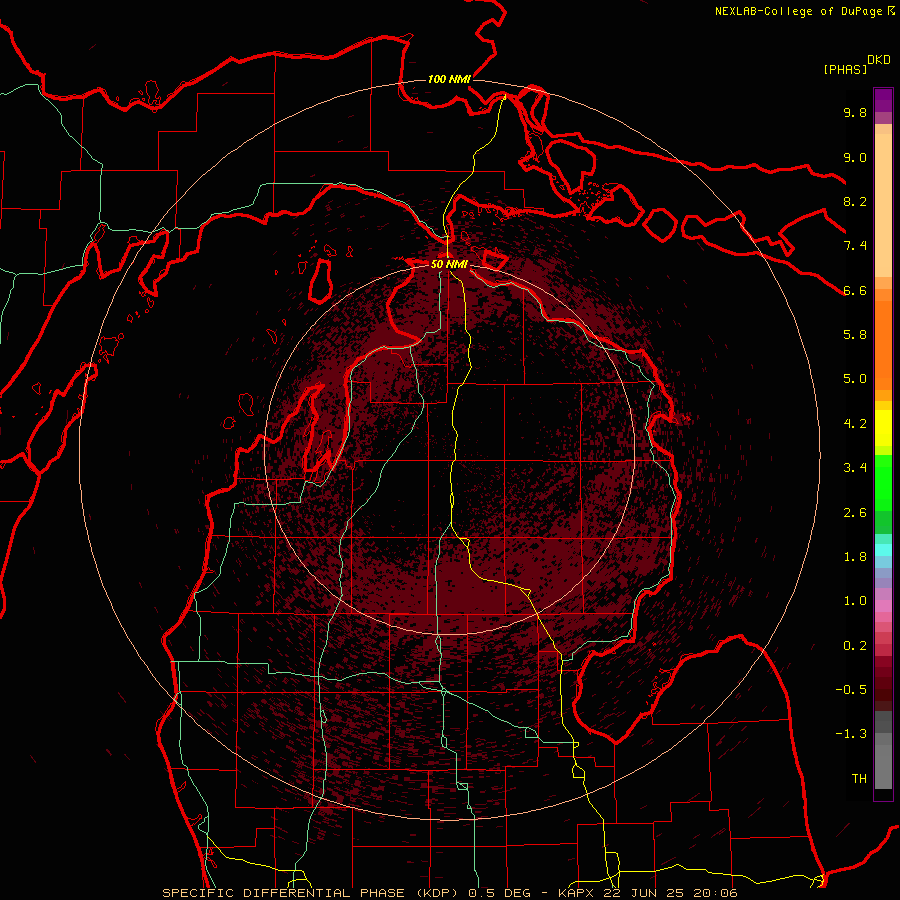Click the -1.3 legend value
This screenshot has width=900, height=900.
[851, 734]
